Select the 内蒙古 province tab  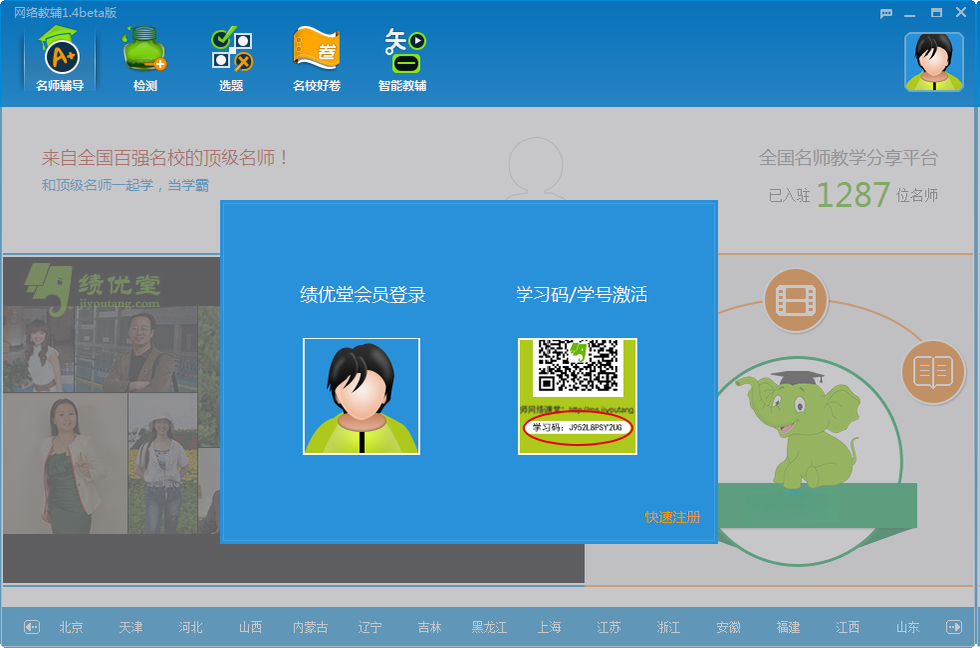click(310, 627)
